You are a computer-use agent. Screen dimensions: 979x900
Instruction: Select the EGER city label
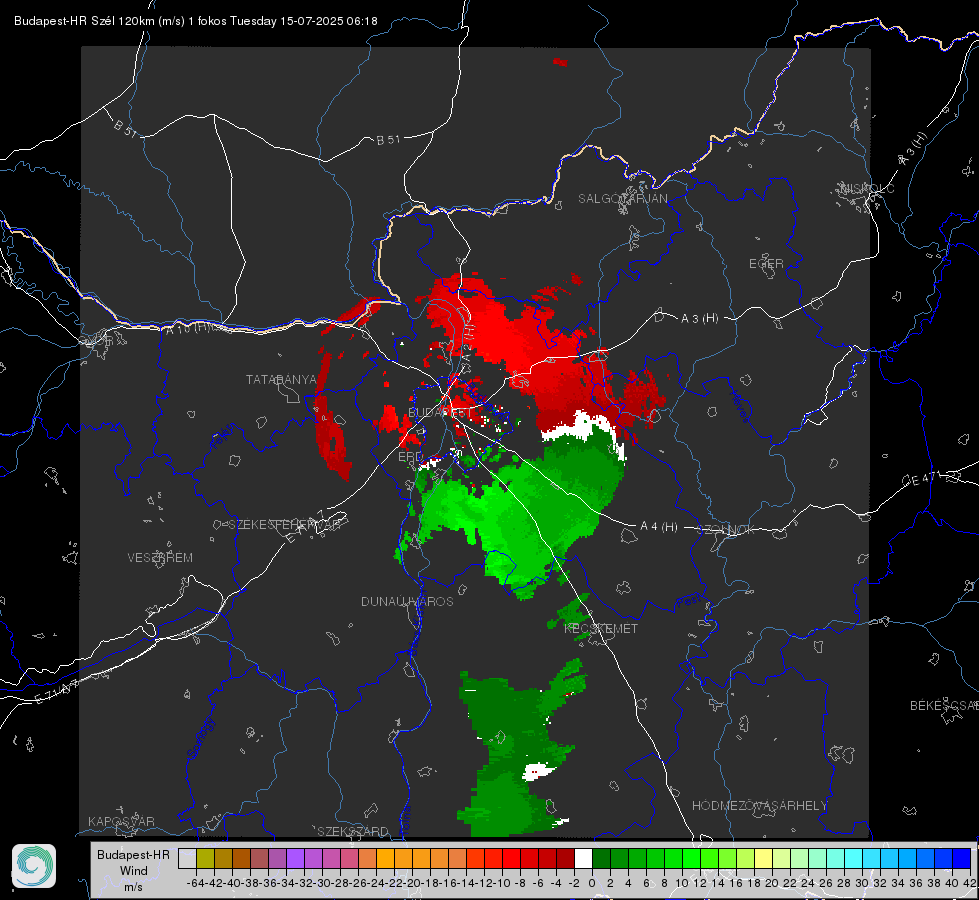[x=766, y=264]
